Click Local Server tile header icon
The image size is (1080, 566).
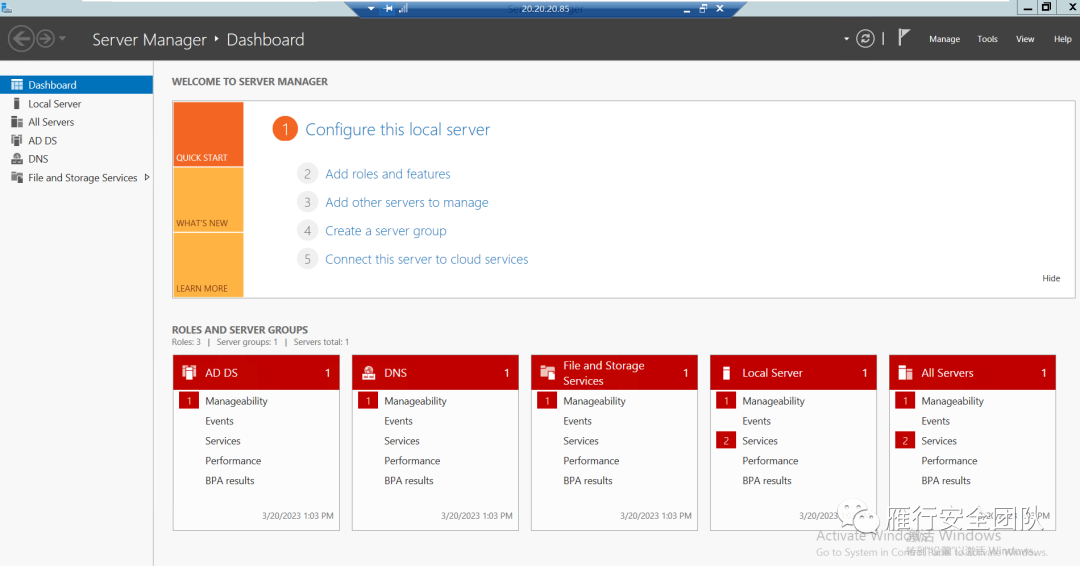726,373
